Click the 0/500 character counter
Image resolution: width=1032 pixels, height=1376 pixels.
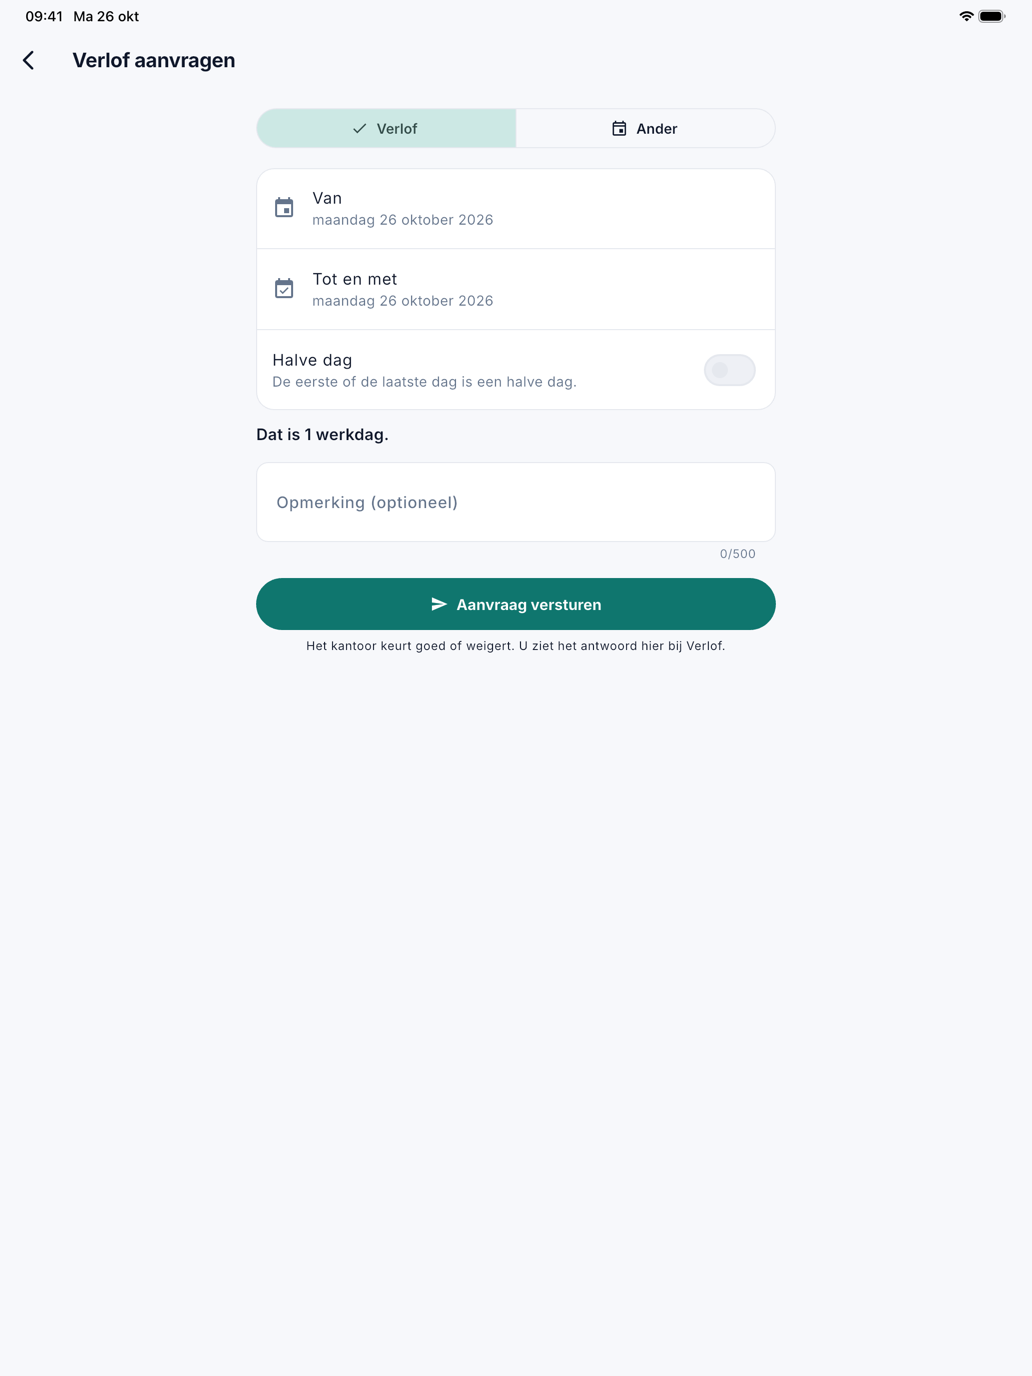pyautogui.click(x=738, y=554)
